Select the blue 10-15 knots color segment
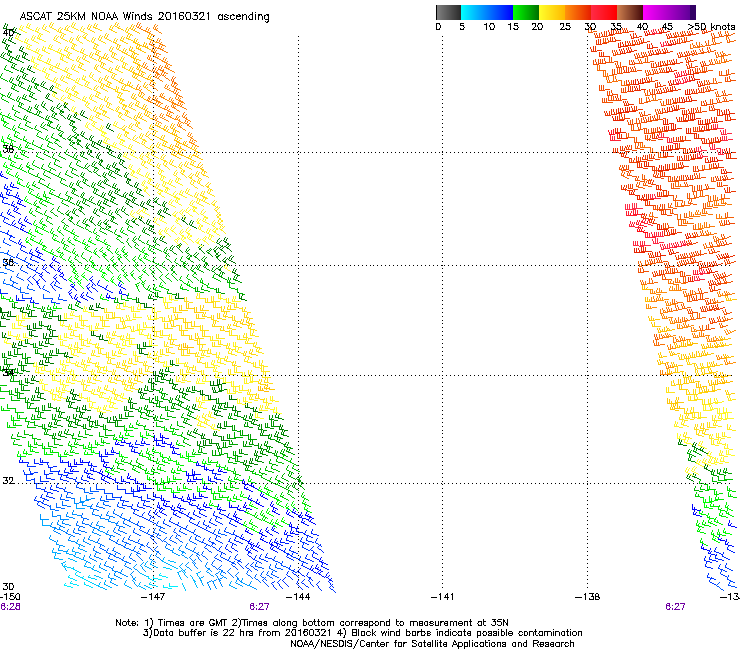 [x=499, y=12]
